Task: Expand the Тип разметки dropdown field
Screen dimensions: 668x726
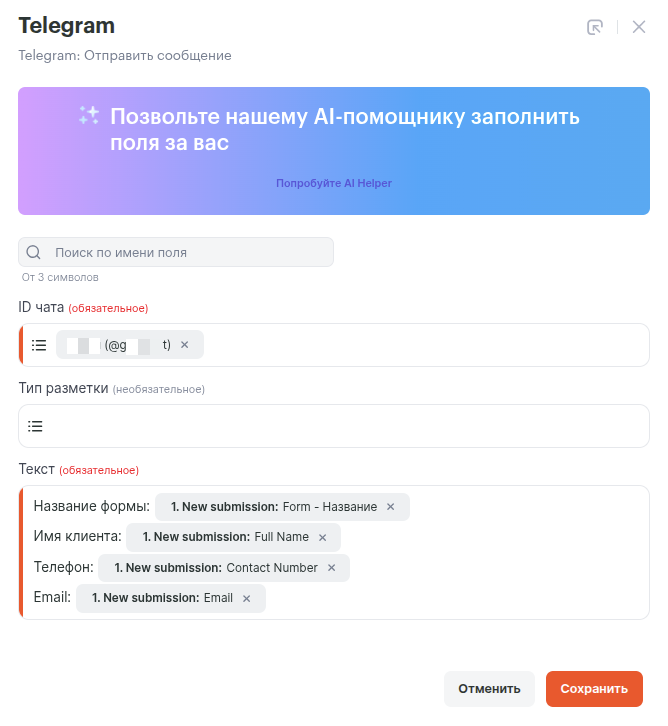Action: pos(340,426)
